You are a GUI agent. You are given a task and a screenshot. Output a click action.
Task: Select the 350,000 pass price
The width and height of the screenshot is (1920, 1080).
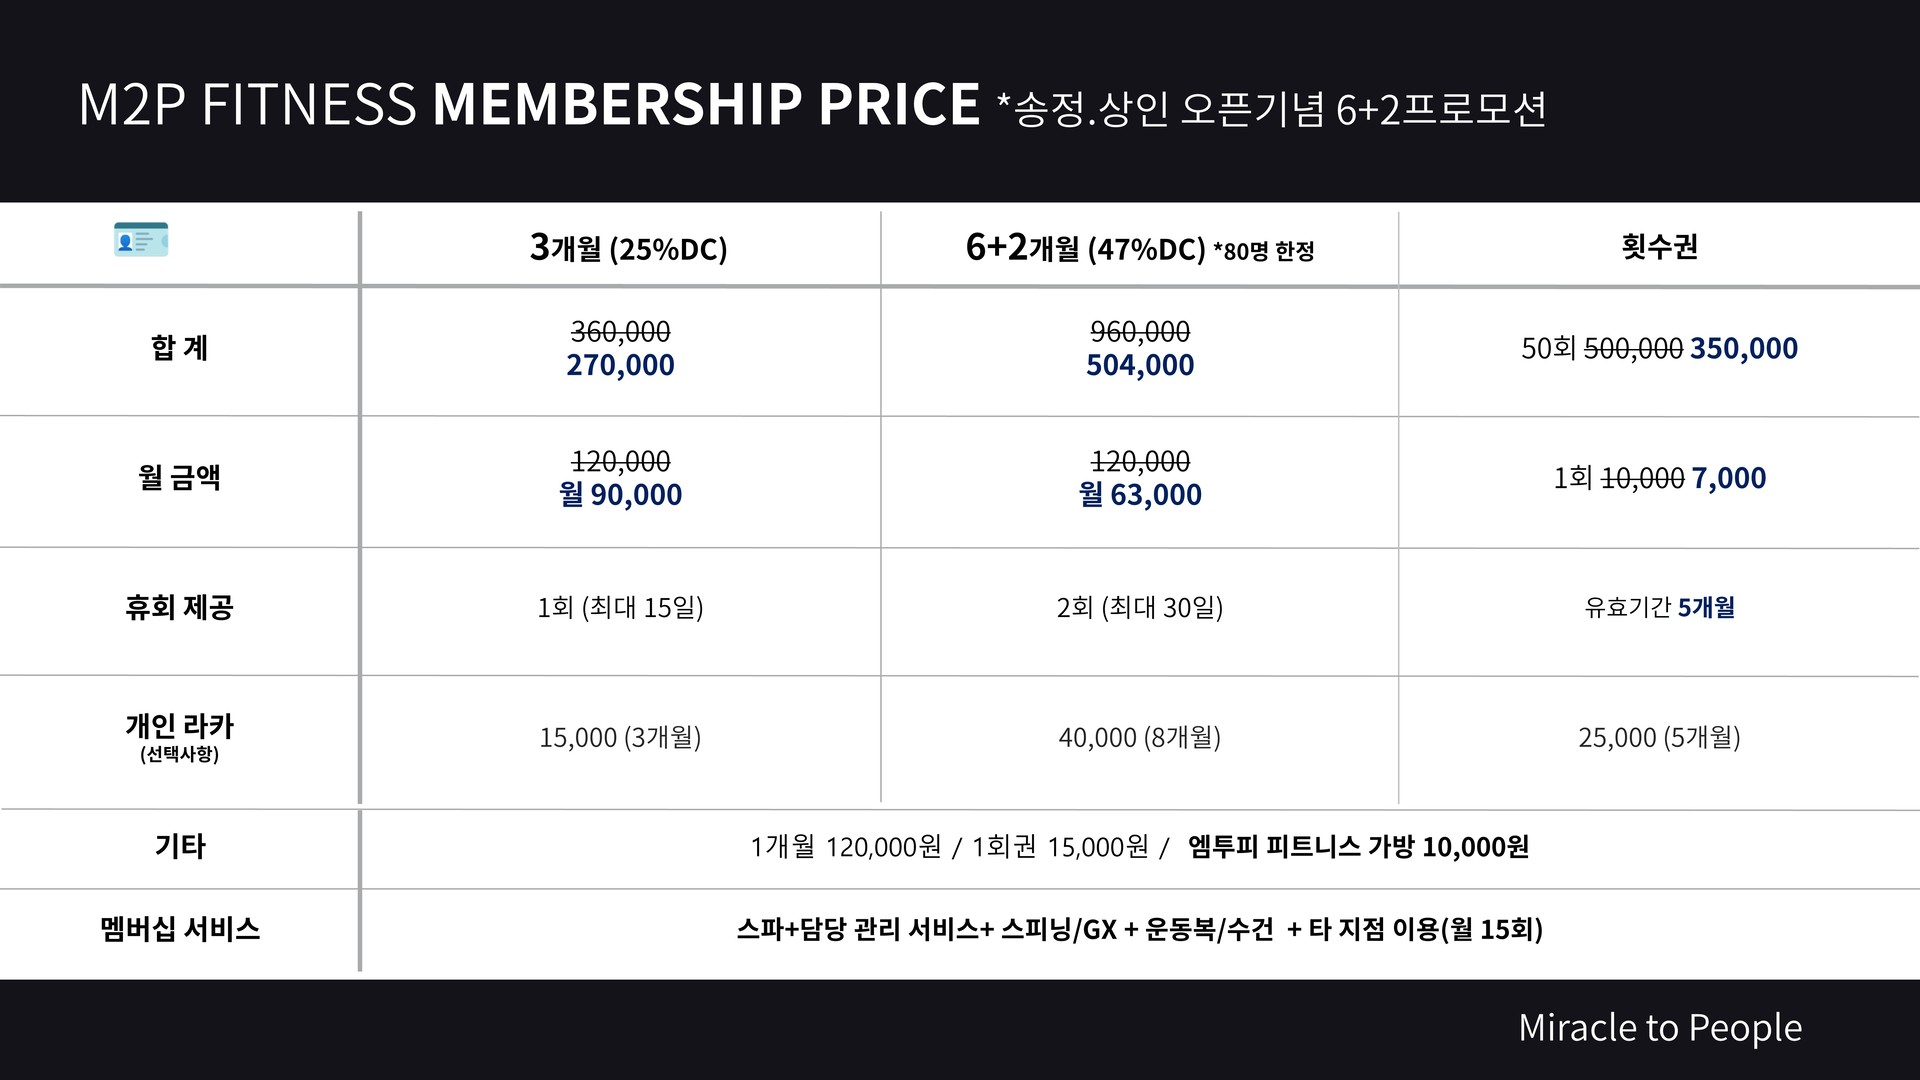(1744, 348)
